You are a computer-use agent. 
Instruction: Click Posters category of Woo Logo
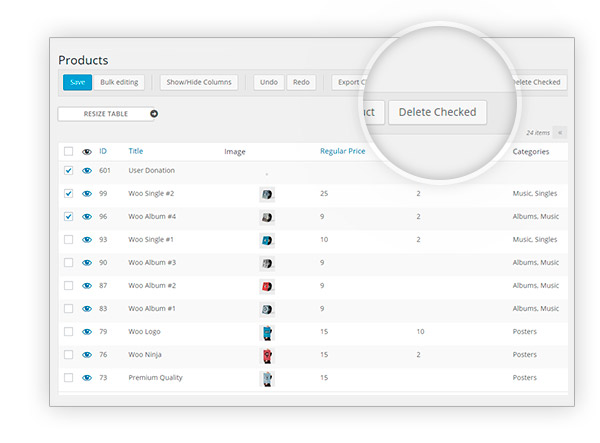[525, 331]
